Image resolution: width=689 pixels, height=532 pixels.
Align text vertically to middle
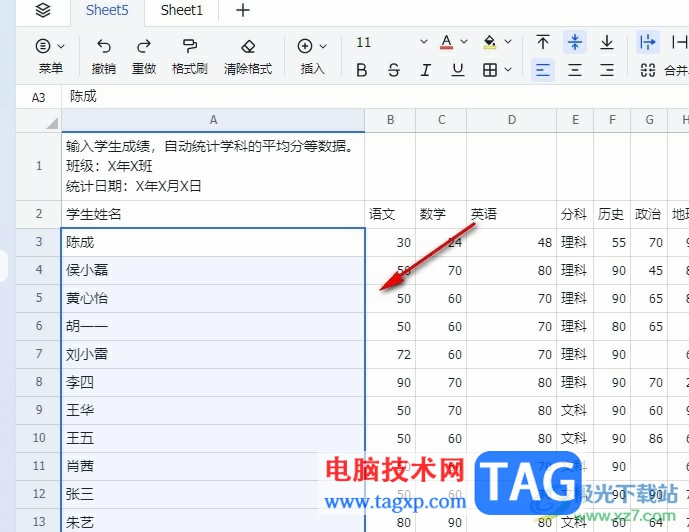coord(575,42)
